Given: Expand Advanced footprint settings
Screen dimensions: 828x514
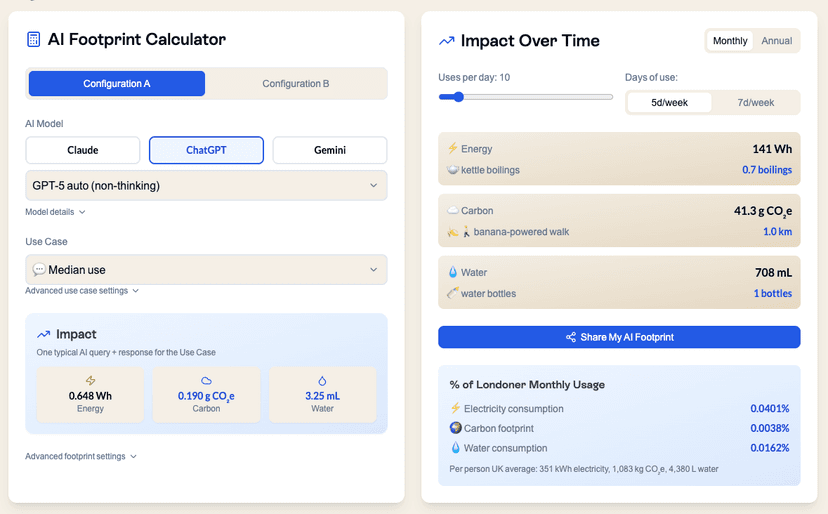Looking at the screenshot, I should [x=81, y=457].
